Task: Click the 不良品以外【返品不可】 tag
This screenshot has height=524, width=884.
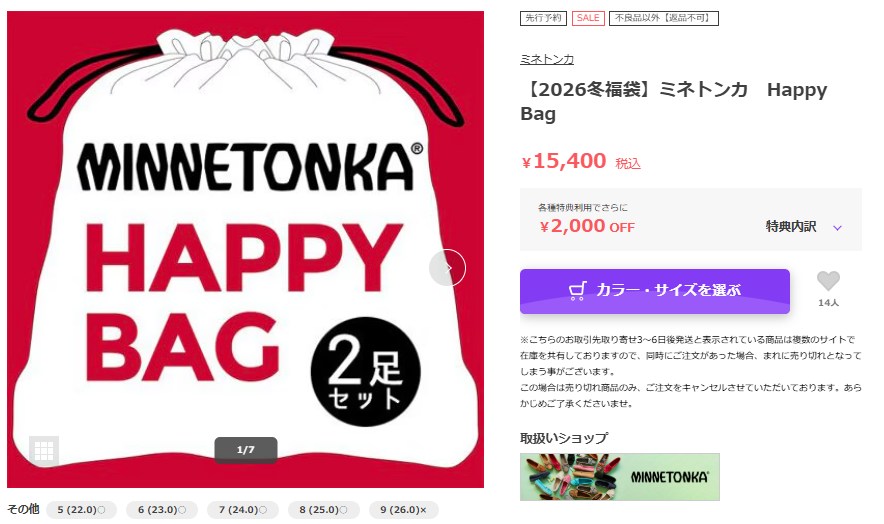Action: click(664, 18)
